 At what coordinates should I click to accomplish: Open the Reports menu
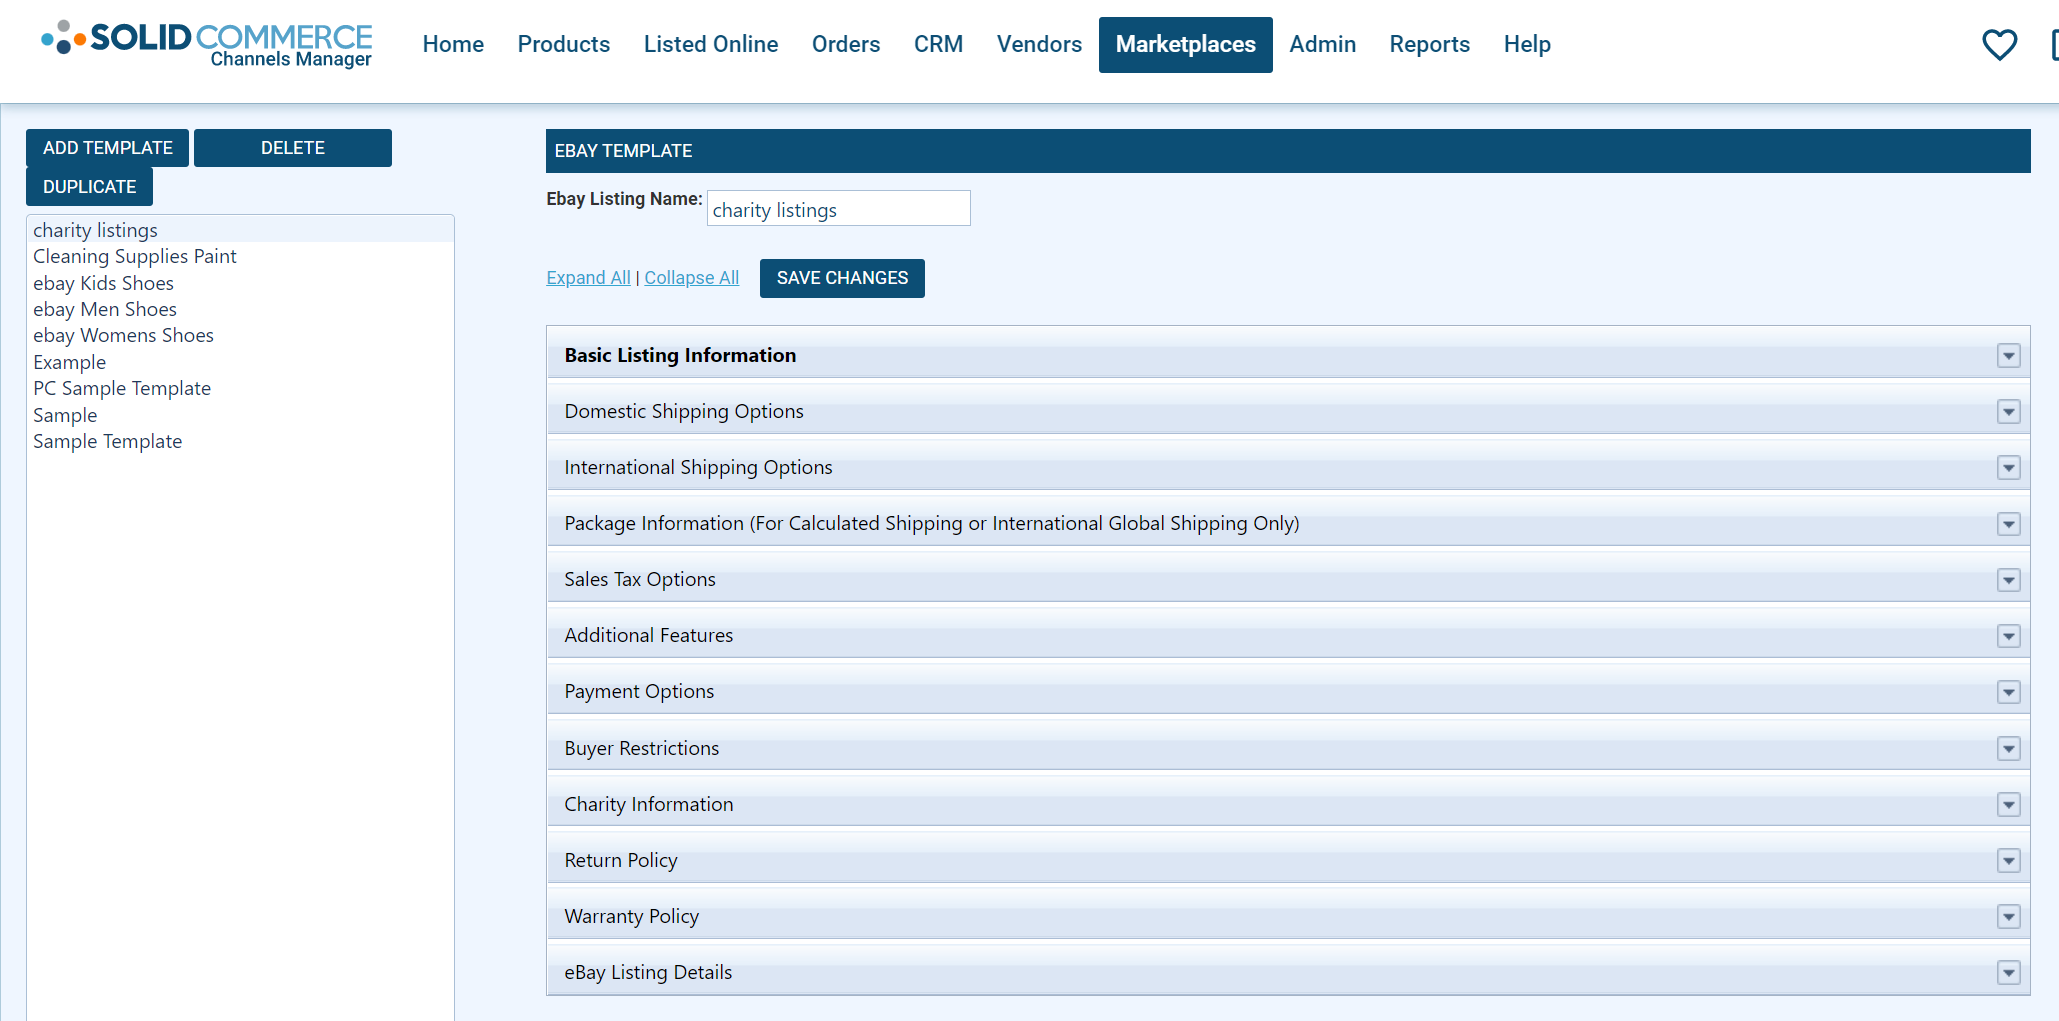tap(1429, 44)
